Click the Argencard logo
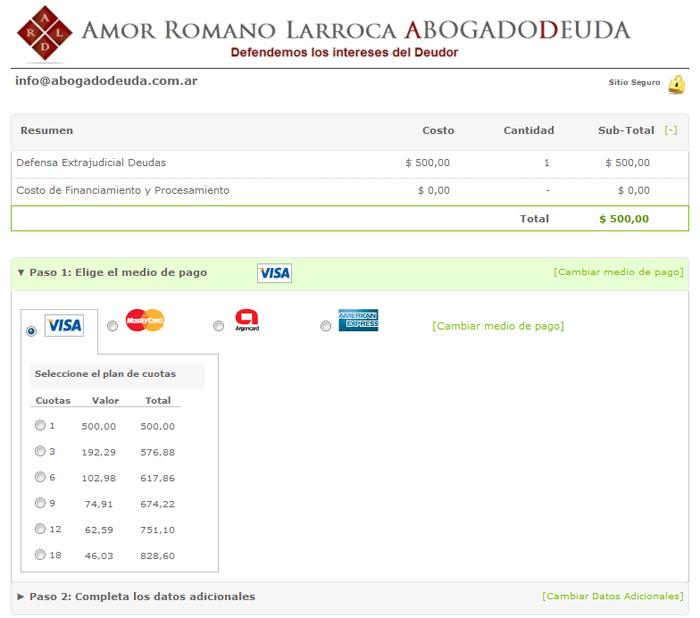The image size is (700, 618). coord(247,321)
